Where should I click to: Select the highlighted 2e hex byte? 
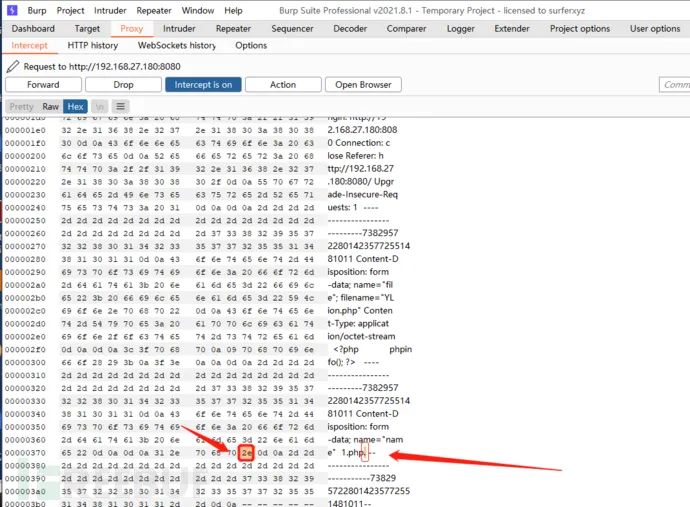pos(246,453)
